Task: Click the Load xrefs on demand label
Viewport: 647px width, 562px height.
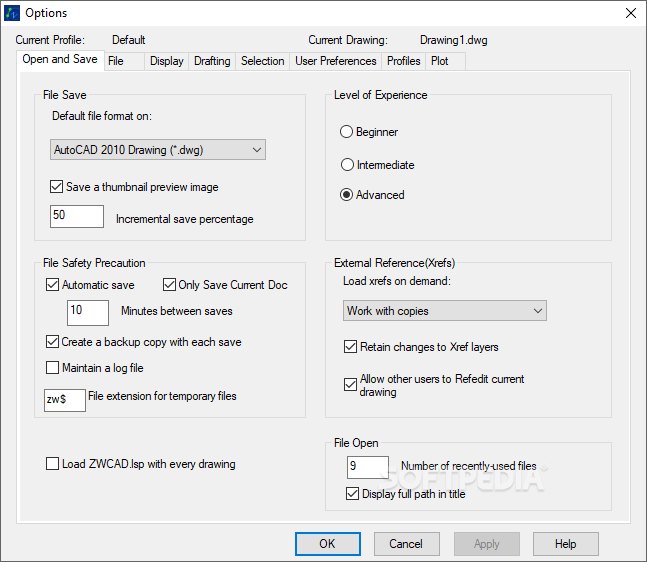Action: (397, 281)
